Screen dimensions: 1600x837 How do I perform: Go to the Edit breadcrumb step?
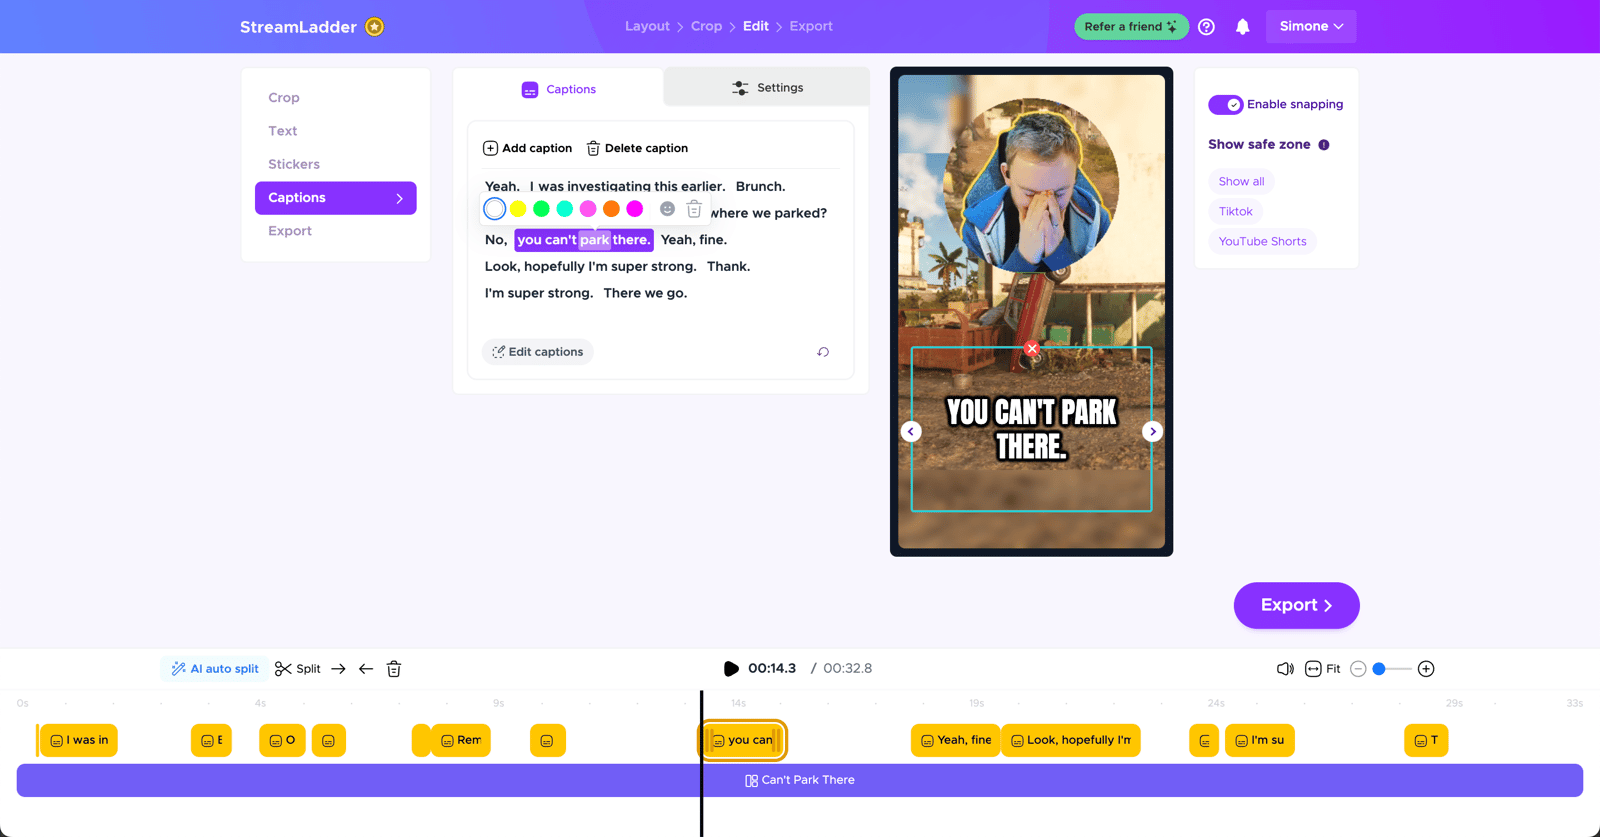click(x=756, y=26)
